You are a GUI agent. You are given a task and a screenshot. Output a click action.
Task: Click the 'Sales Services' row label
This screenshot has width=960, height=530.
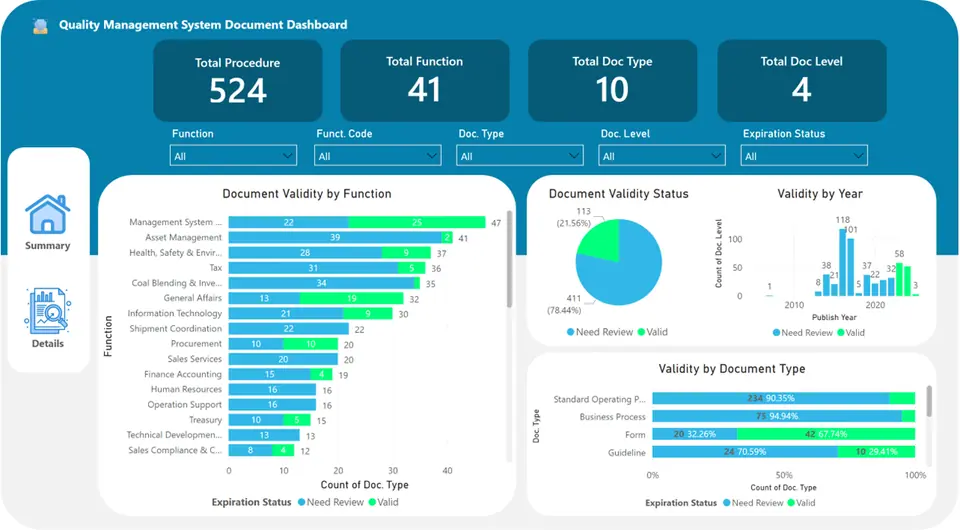195,359
